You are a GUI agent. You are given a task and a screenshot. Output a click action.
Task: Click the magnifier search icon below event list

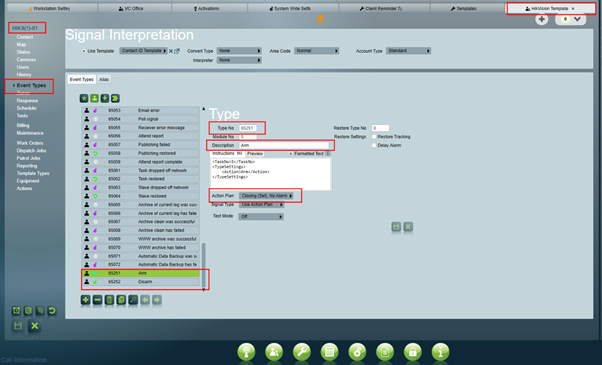click(133, 300)
